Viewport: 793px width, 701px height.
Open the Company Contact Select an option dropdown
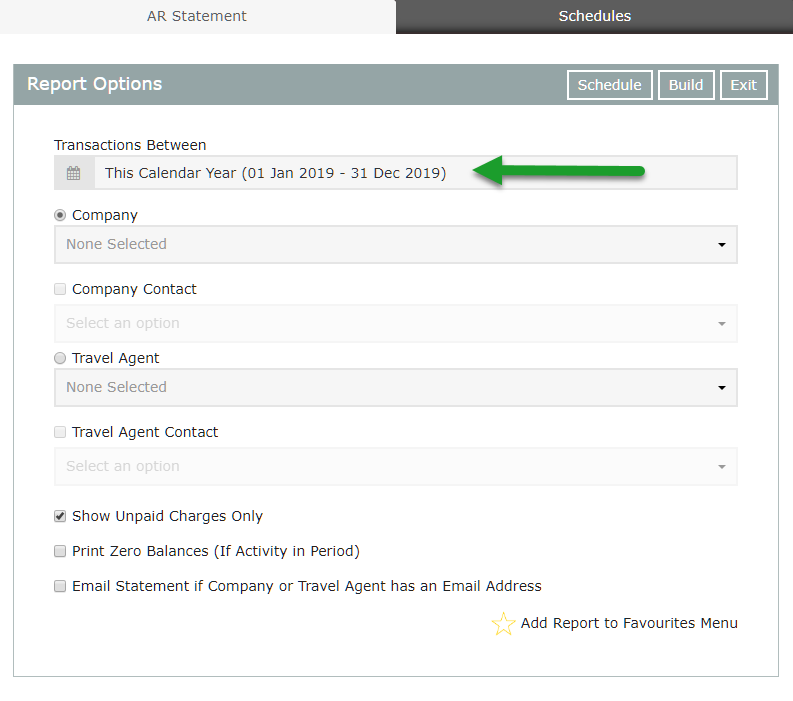(x=395, y=323)
